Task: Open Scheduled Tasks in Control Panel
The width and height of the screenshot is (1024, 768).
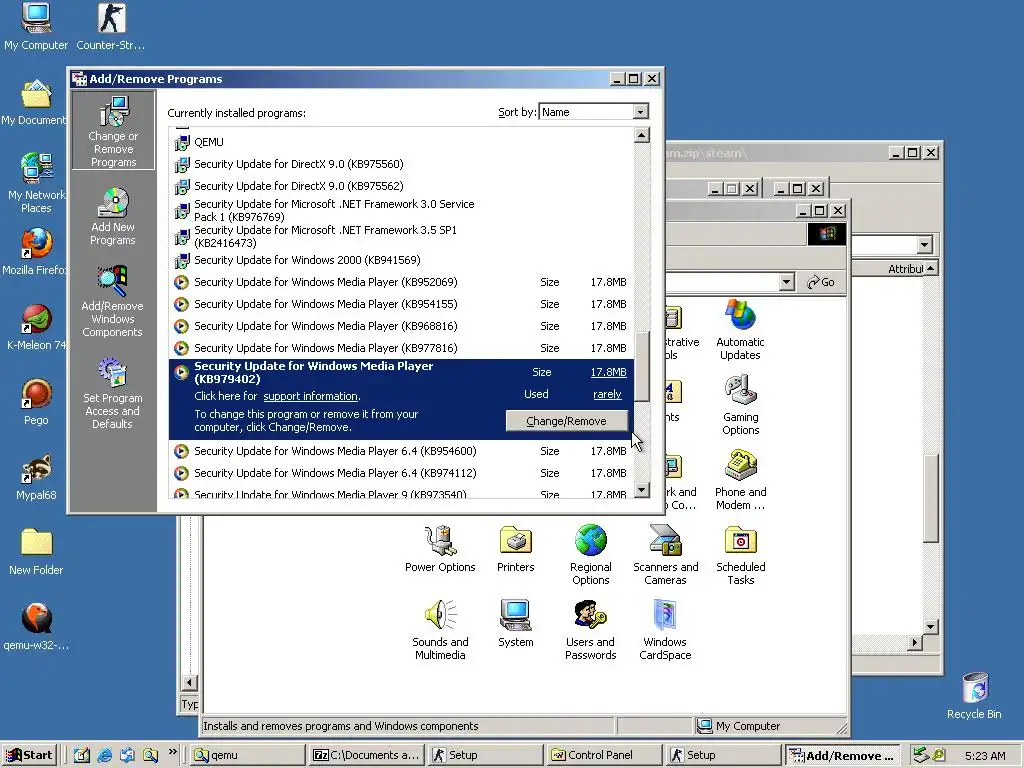Action: point(741,555)
